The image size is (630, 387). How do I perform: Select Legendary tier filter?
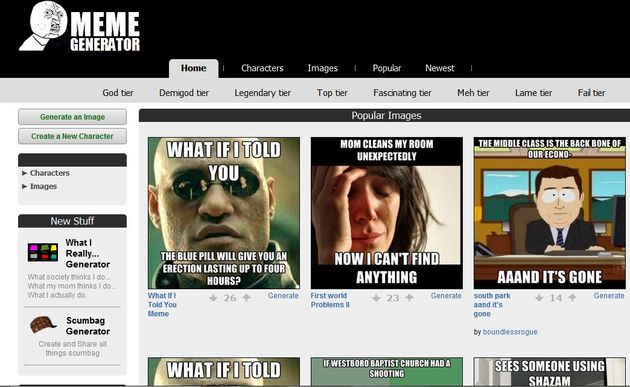click(x=262, y=93)
